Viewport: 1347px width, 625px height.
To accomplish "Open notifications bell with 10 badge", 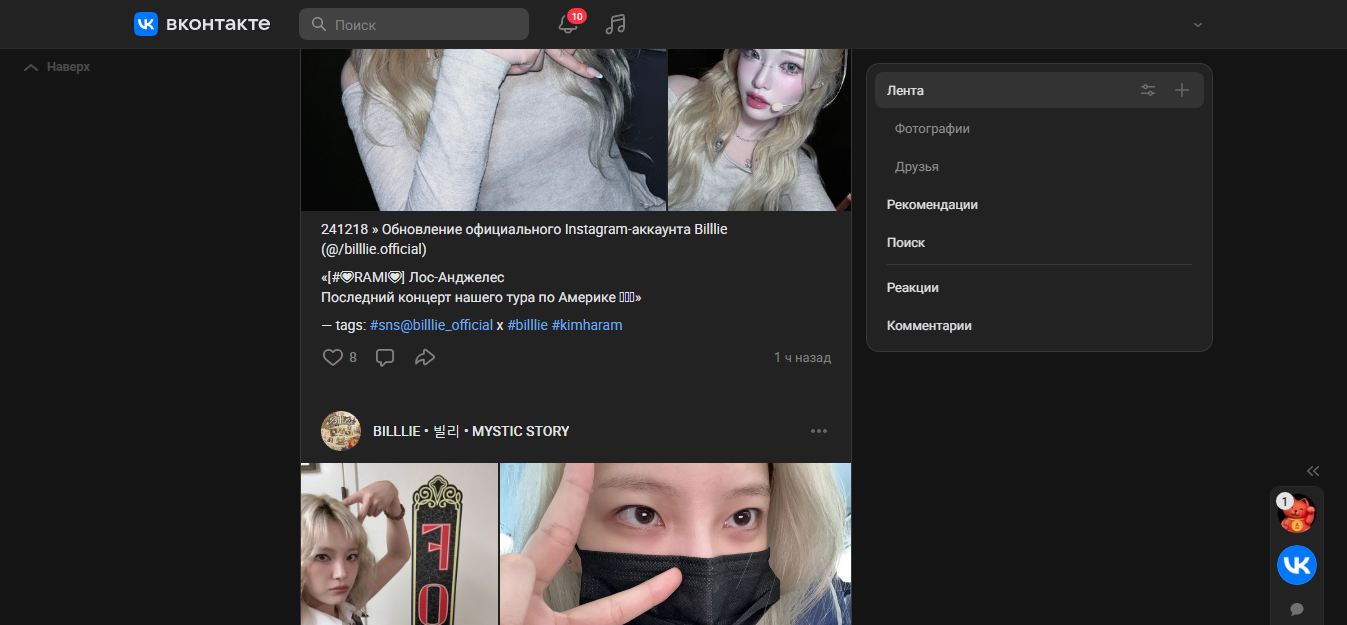I will (569, 24).
